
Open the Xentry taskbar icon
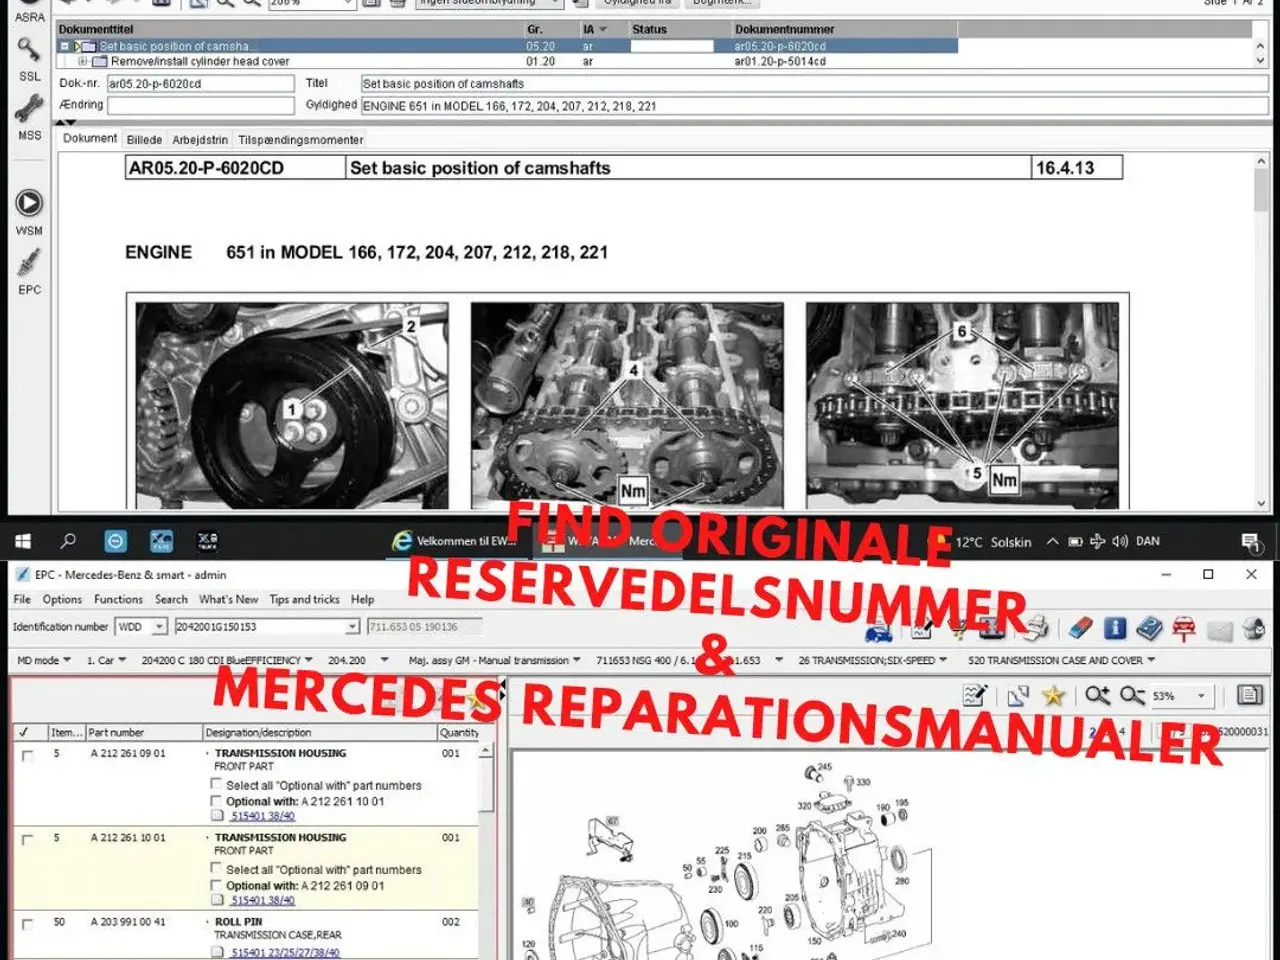pos(161,541)
